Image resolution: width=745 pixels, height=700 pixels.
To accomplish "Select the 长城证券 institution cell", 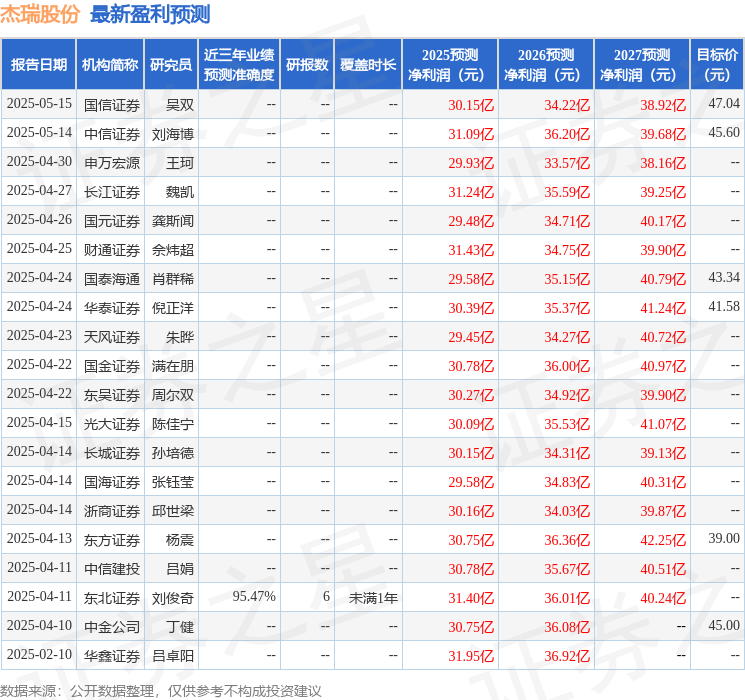I will [112, 453].
